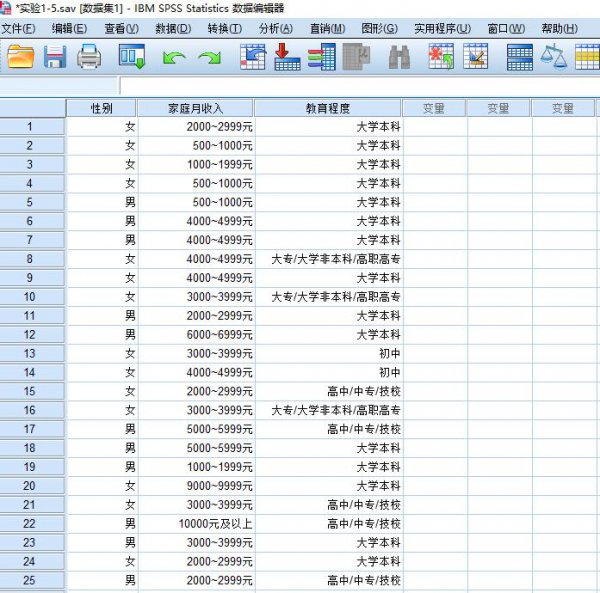The width and height of the screenshot is (600, 593).
Task: Click row 12 income cell 6000~6999元
Action: 196,335
